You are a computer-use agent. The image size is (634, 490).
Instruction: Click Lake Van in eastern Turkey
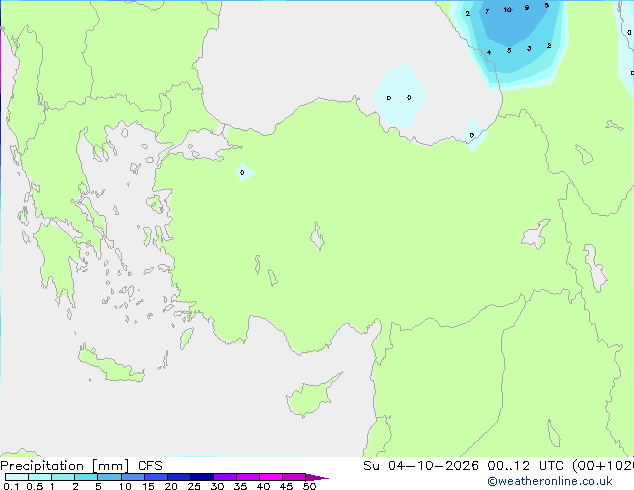[536, 234]
